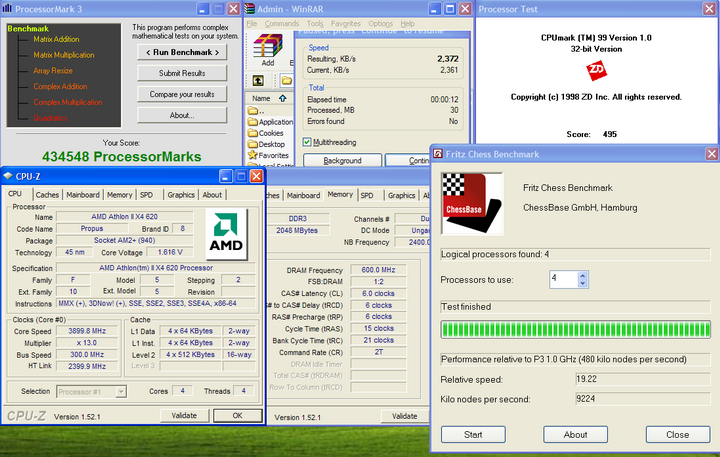Select Complex Multiplication benchmark item
Screen dimensions: 720x457
[x=68, y=102]
